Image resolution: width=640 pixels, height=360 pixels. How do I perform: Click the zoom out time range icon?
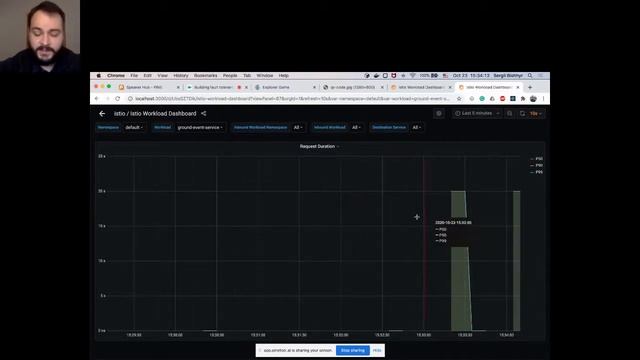509,113
